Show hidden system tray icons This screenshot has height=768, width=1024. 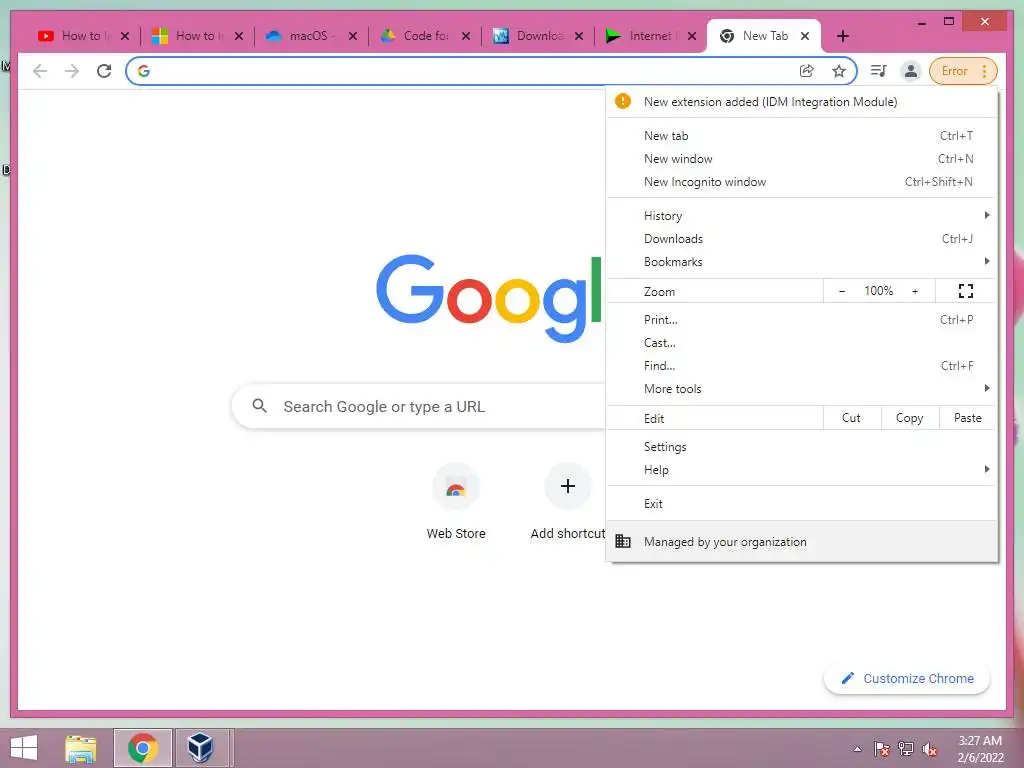(x=857, y=749)
